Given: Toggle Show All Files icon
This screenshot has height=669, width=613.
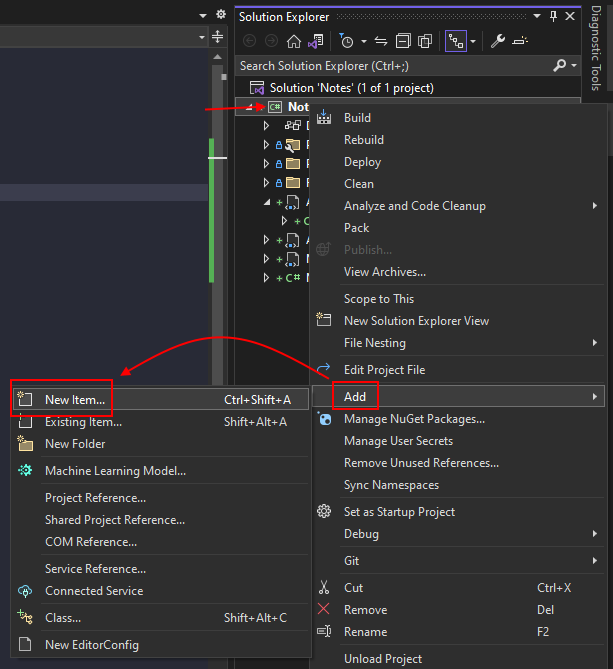Looking at the screenshot, I should [x=425, y=41].
